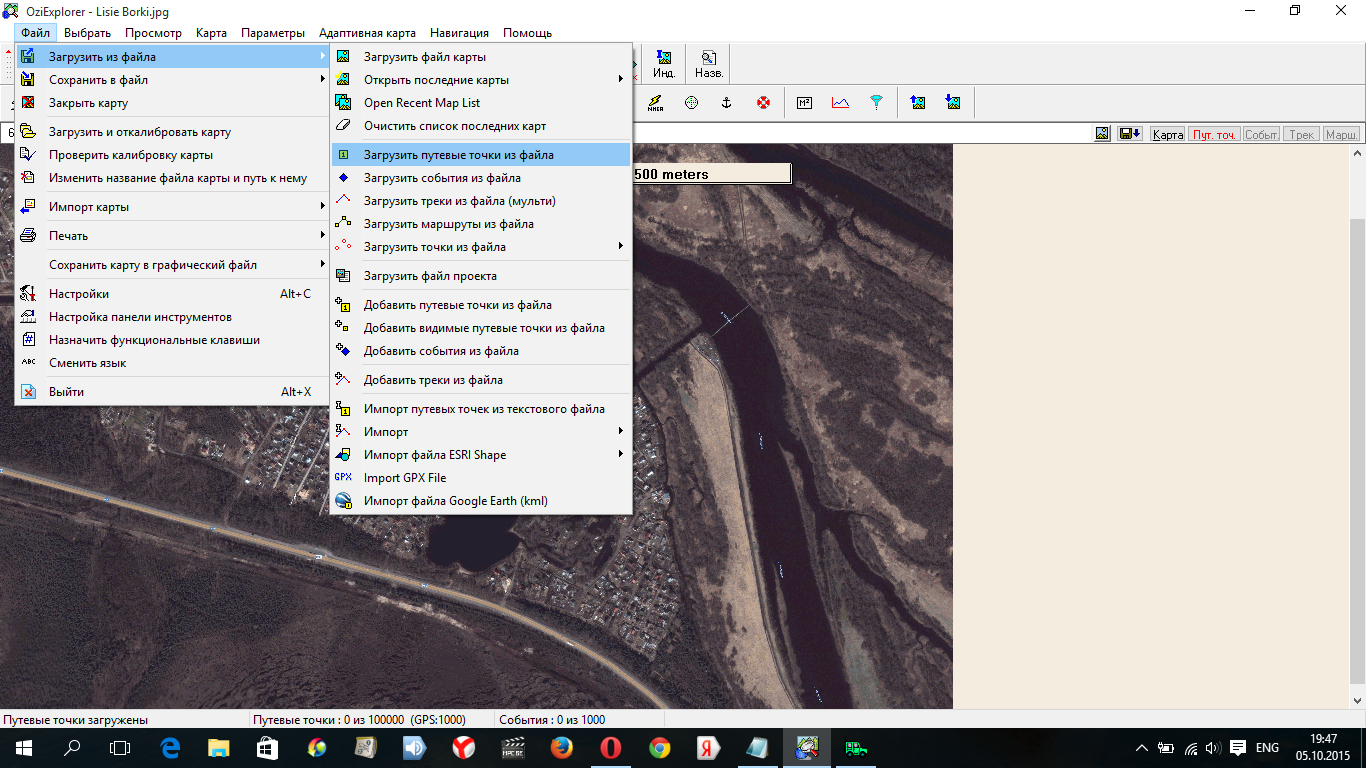Click the anchor icon in toolbar
This screenshot has width=1366, height=768.
727,102
